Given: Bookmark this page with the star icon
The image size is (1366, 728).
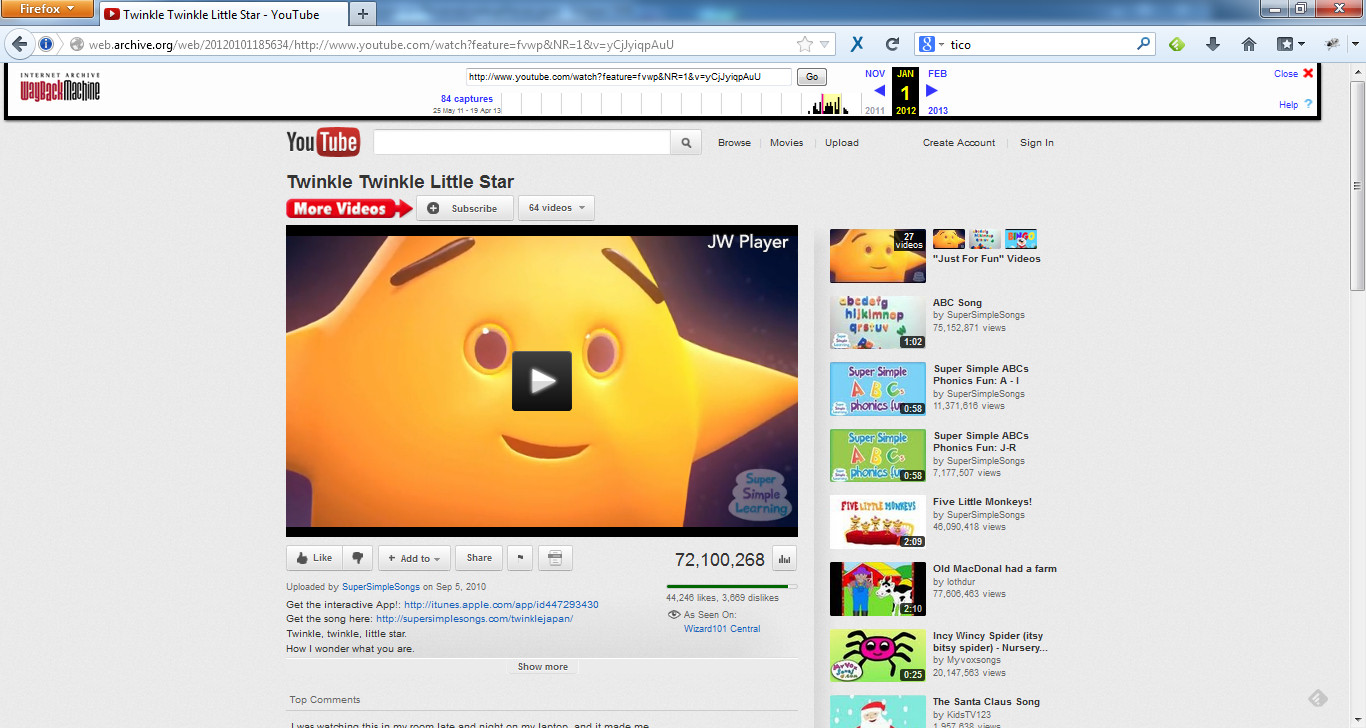Looking at the screenshot, I should [805, 44].
